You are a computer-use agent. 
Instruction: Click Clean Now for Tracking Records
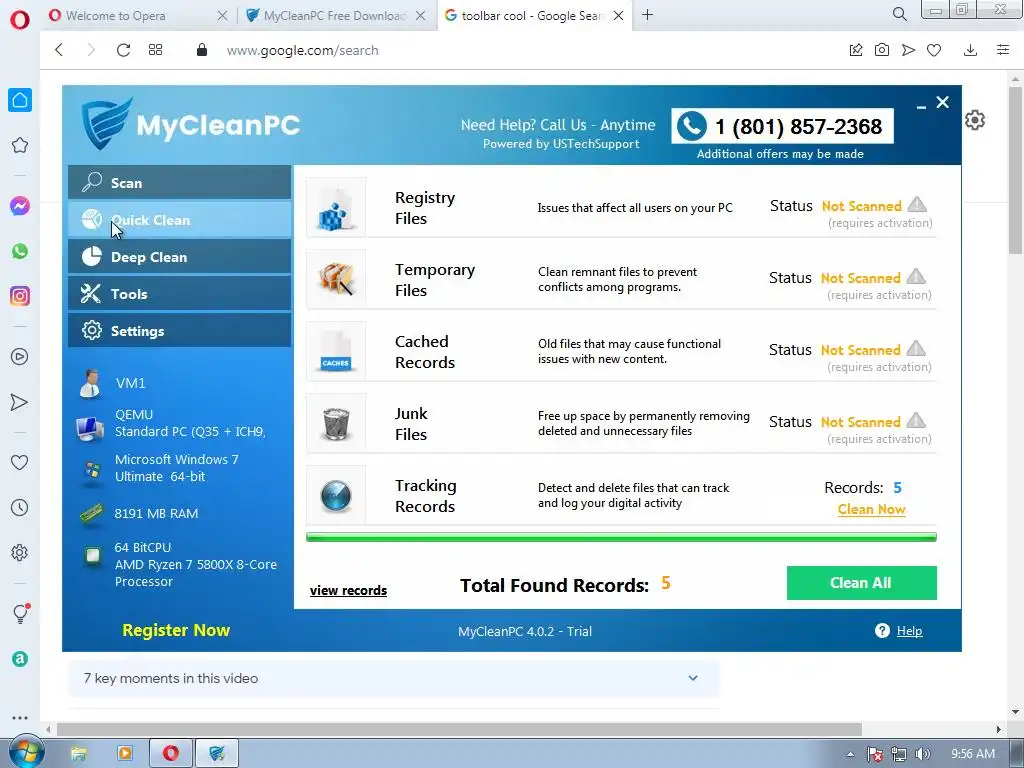tap(871, 509)
